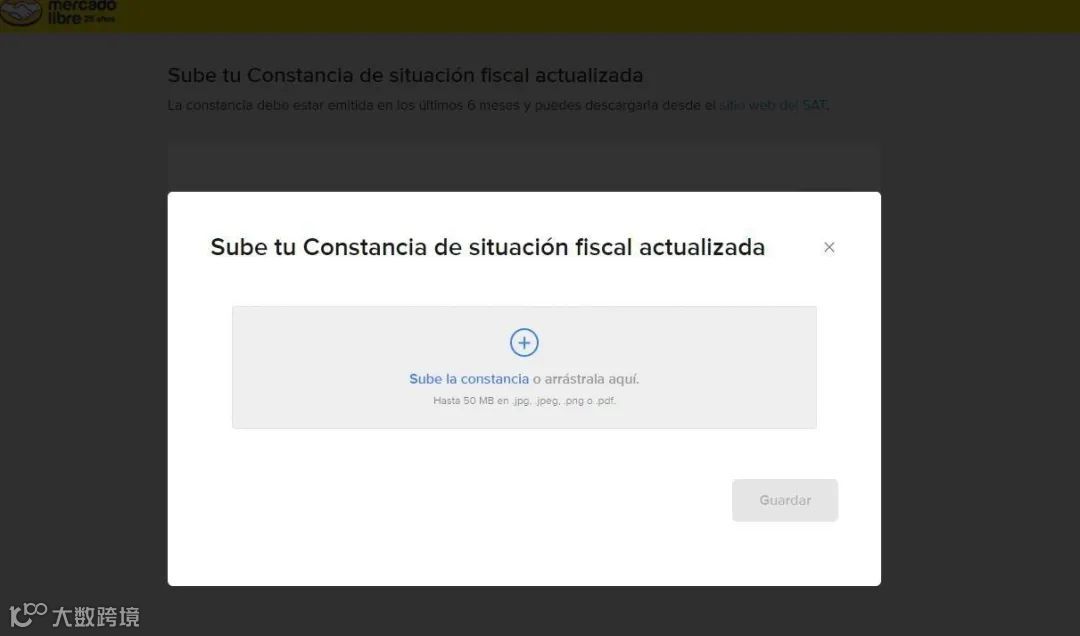Click the dimmed card strip above the modal
The height and width of the screenshot is (636, 1080).
pos(524,168)
